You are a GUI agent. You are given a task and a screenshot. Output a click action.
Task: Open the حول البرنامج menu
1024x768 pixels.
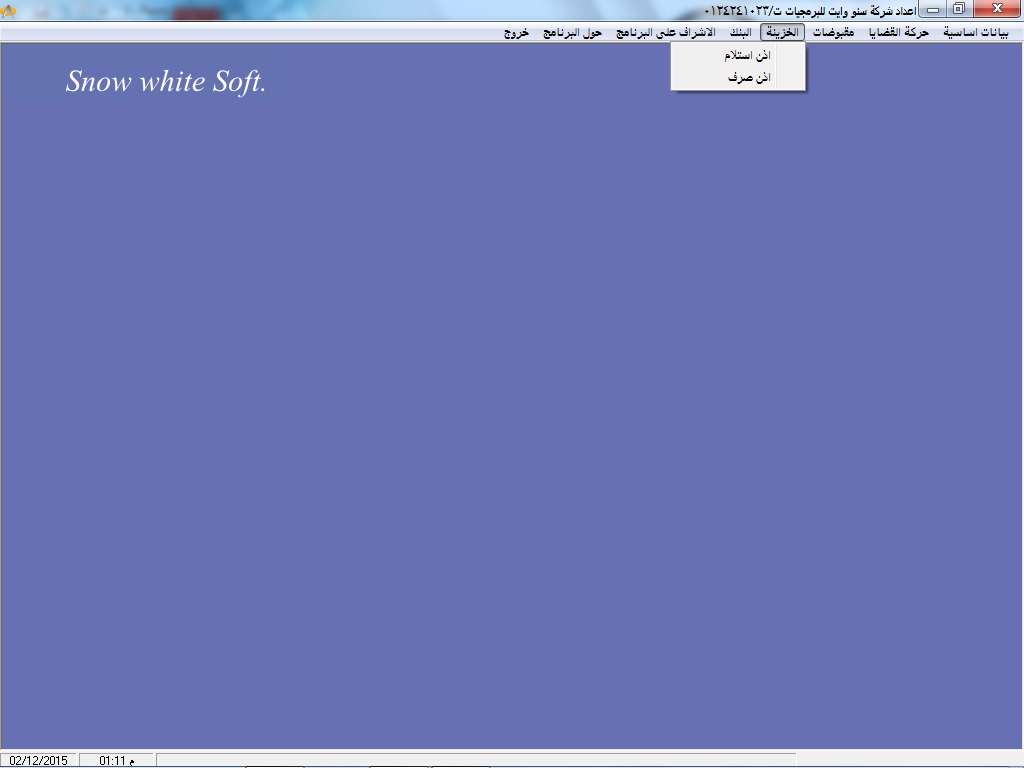coord(572,32)
